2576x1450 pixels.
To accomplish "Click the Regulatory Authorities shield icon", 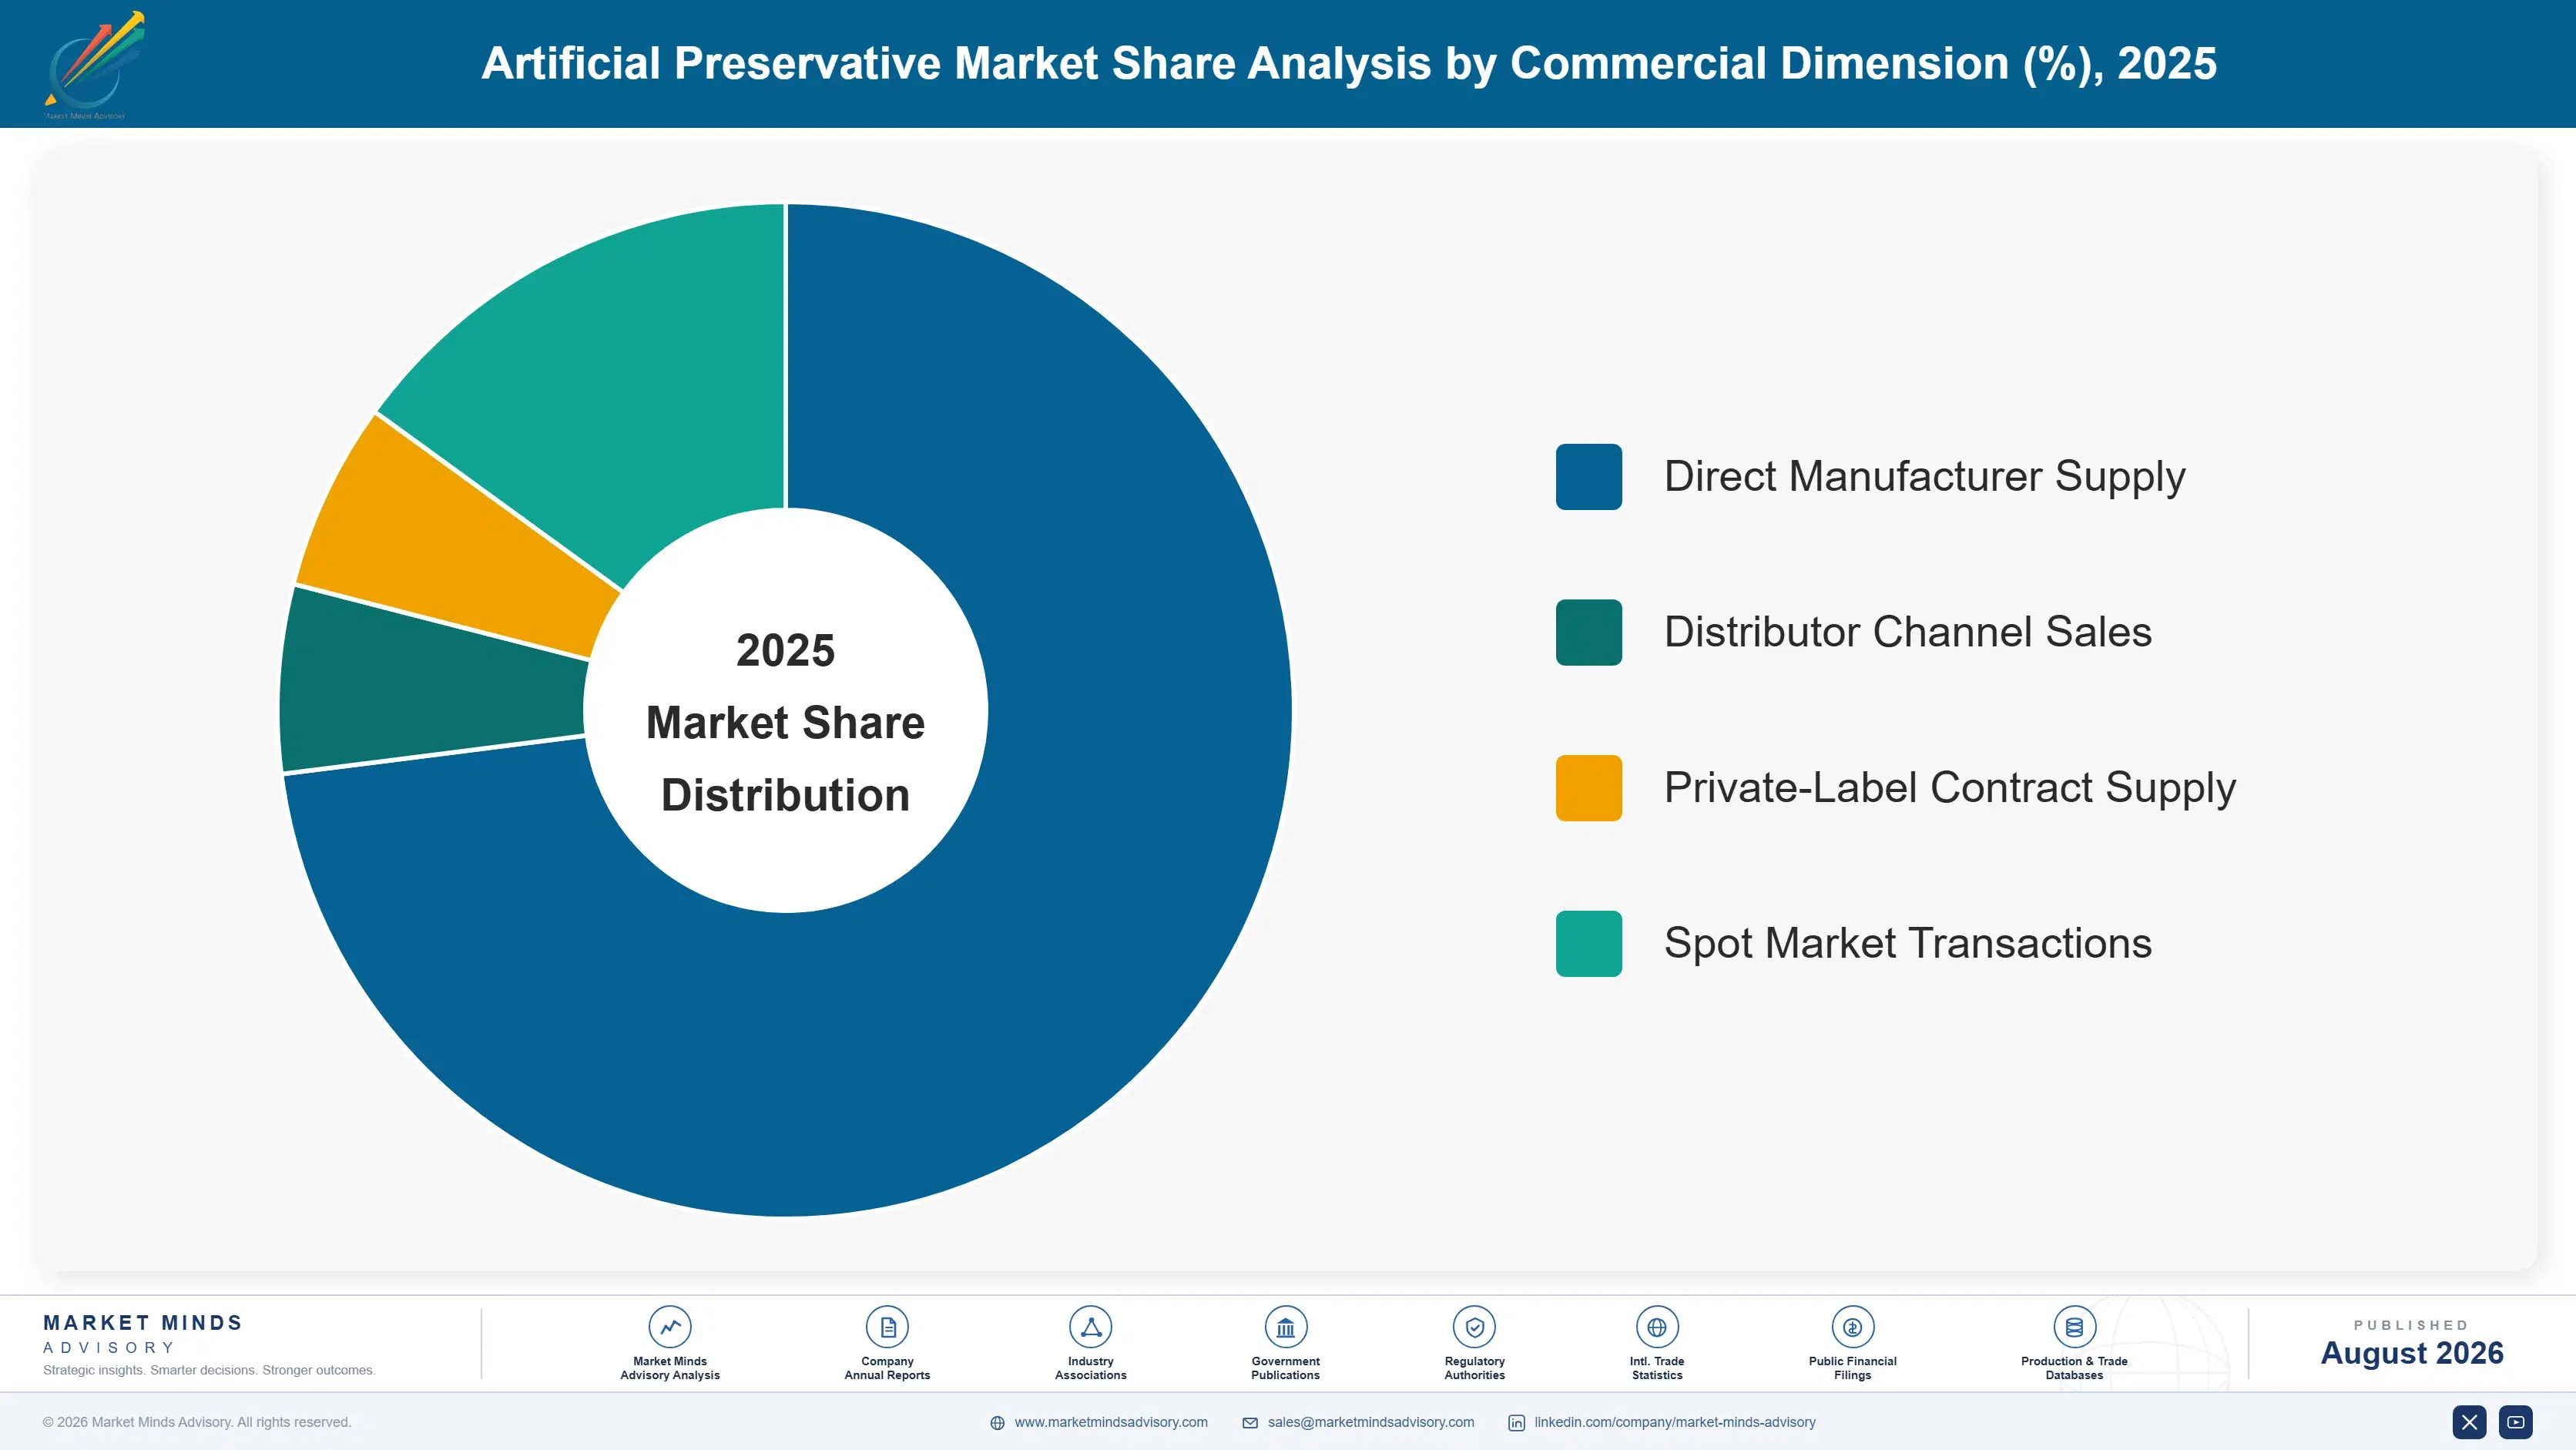I will click(x=1474, y=1327).
